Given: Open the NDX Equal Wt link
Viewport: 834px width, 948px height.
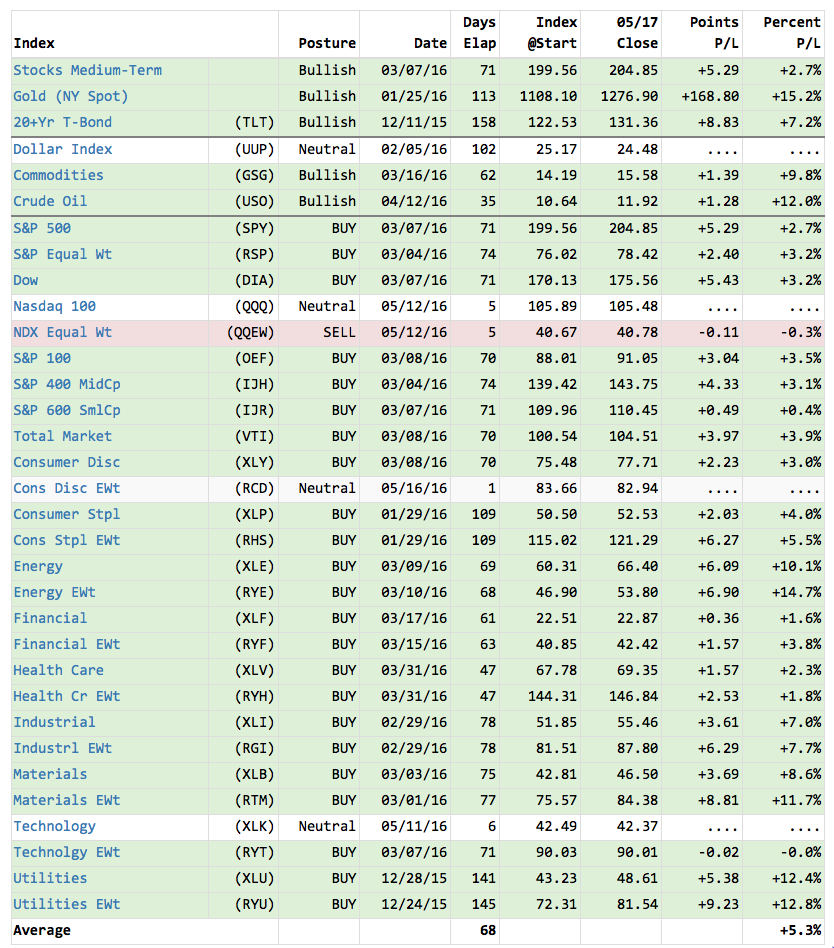Looking at the screenshot, I should 62,332.
